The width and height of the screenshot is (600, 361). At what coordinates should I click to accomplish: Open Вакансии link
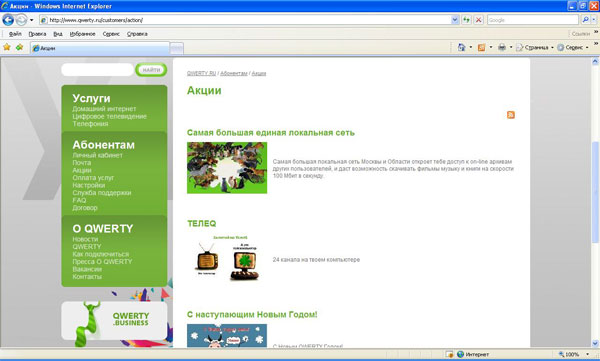click(x=87, y=269)
